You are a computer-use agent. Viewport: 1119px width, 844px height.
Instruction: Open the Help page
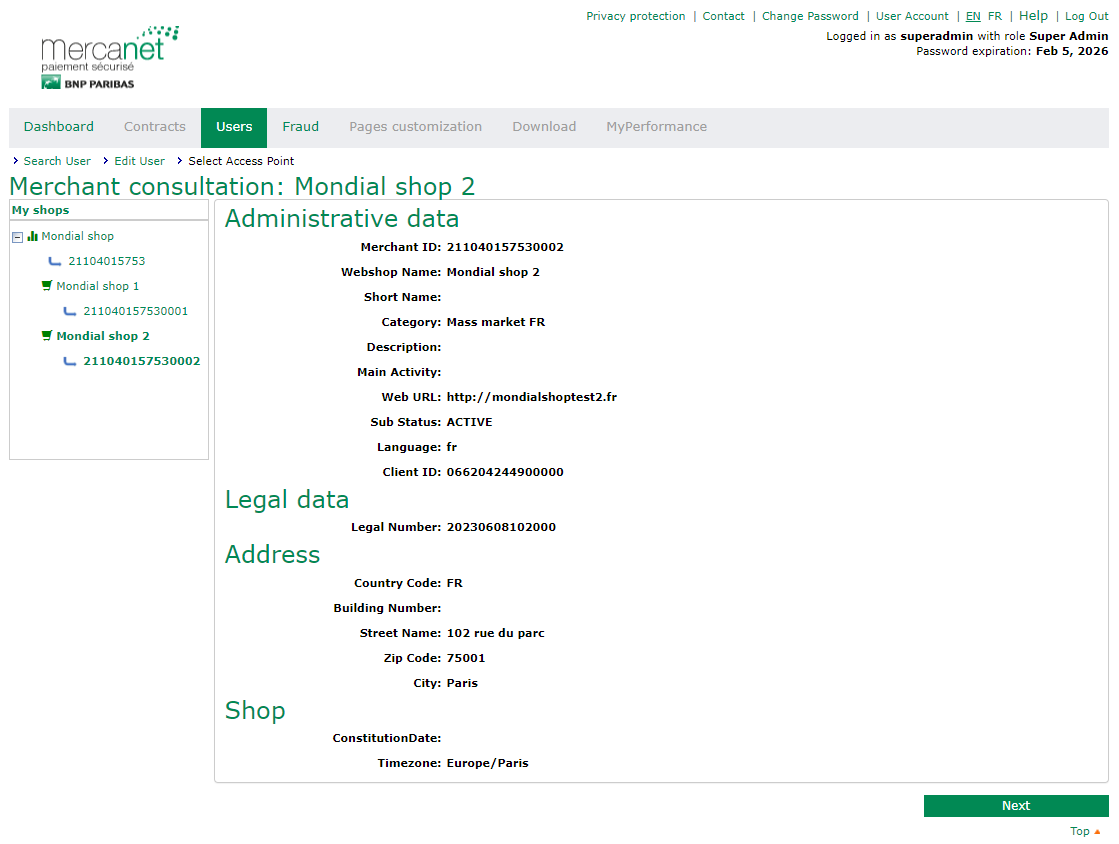[x=1033, y=15]
